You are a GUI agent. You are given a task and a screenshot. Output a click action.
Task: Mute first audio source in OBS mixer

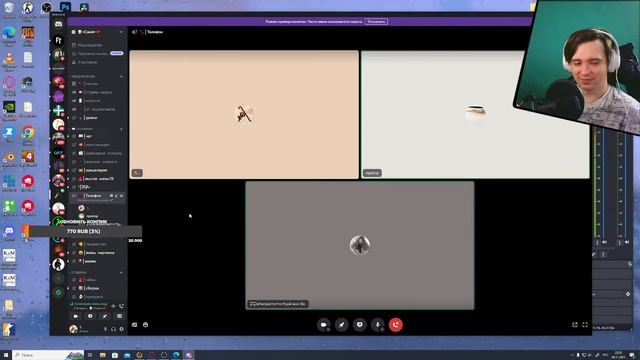click(x=604, y=242)
